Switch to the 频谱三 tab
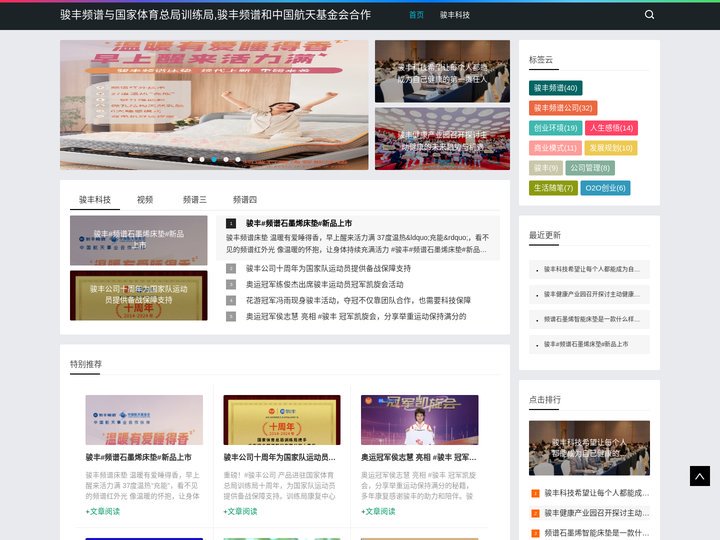 coord(195,200)
